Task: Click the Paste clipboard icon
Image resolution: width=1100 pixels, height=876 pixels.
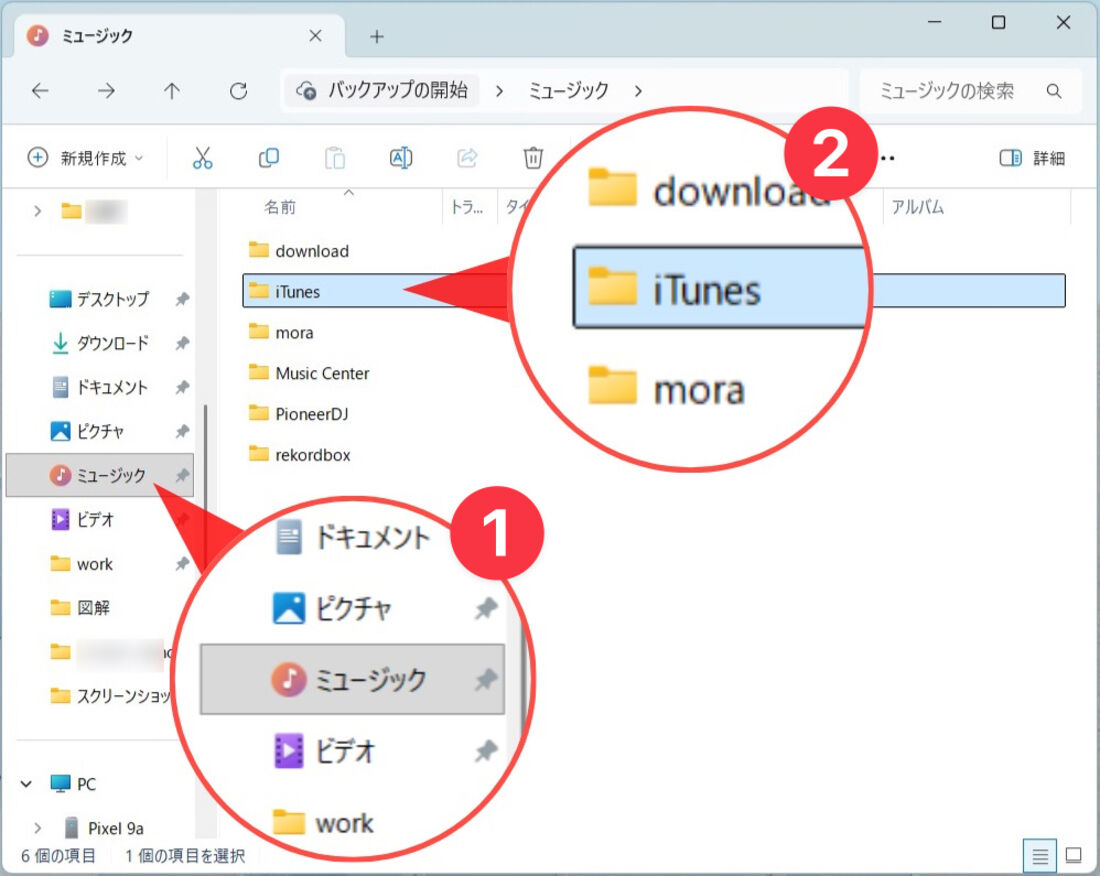Action: tap(335, 158)
